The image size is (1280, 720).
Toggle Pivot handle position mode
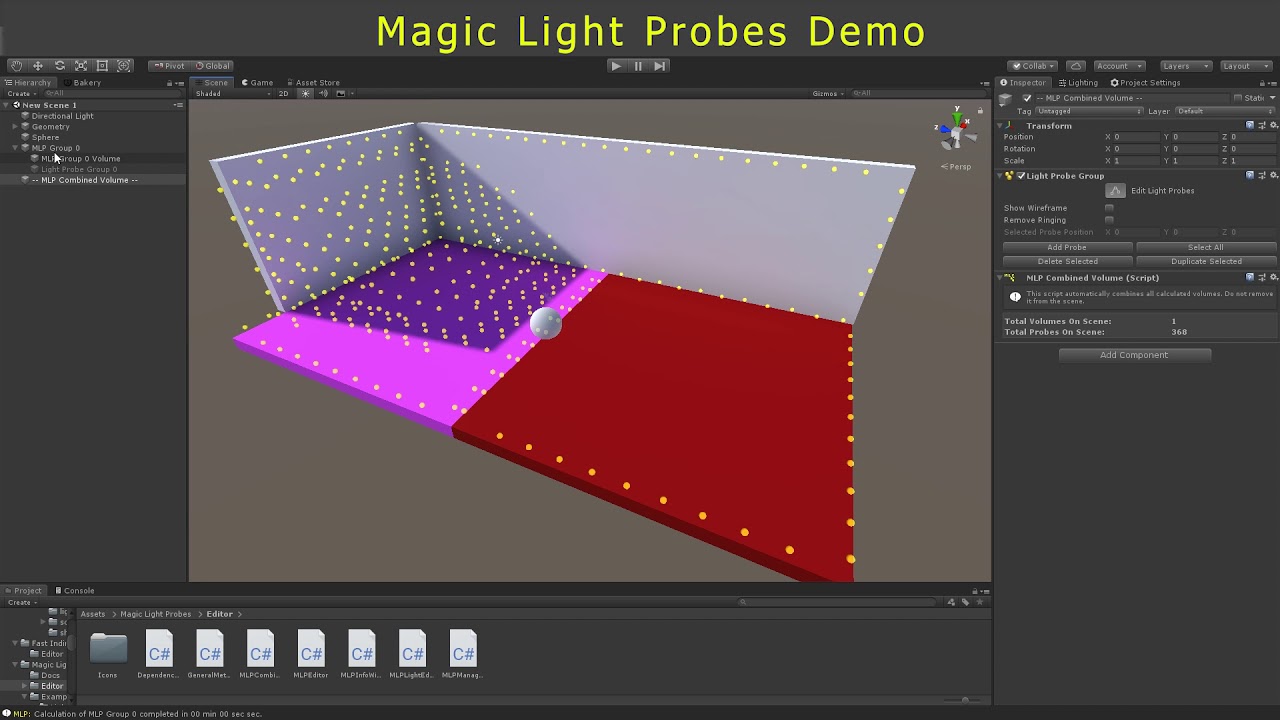click(169, 66)
